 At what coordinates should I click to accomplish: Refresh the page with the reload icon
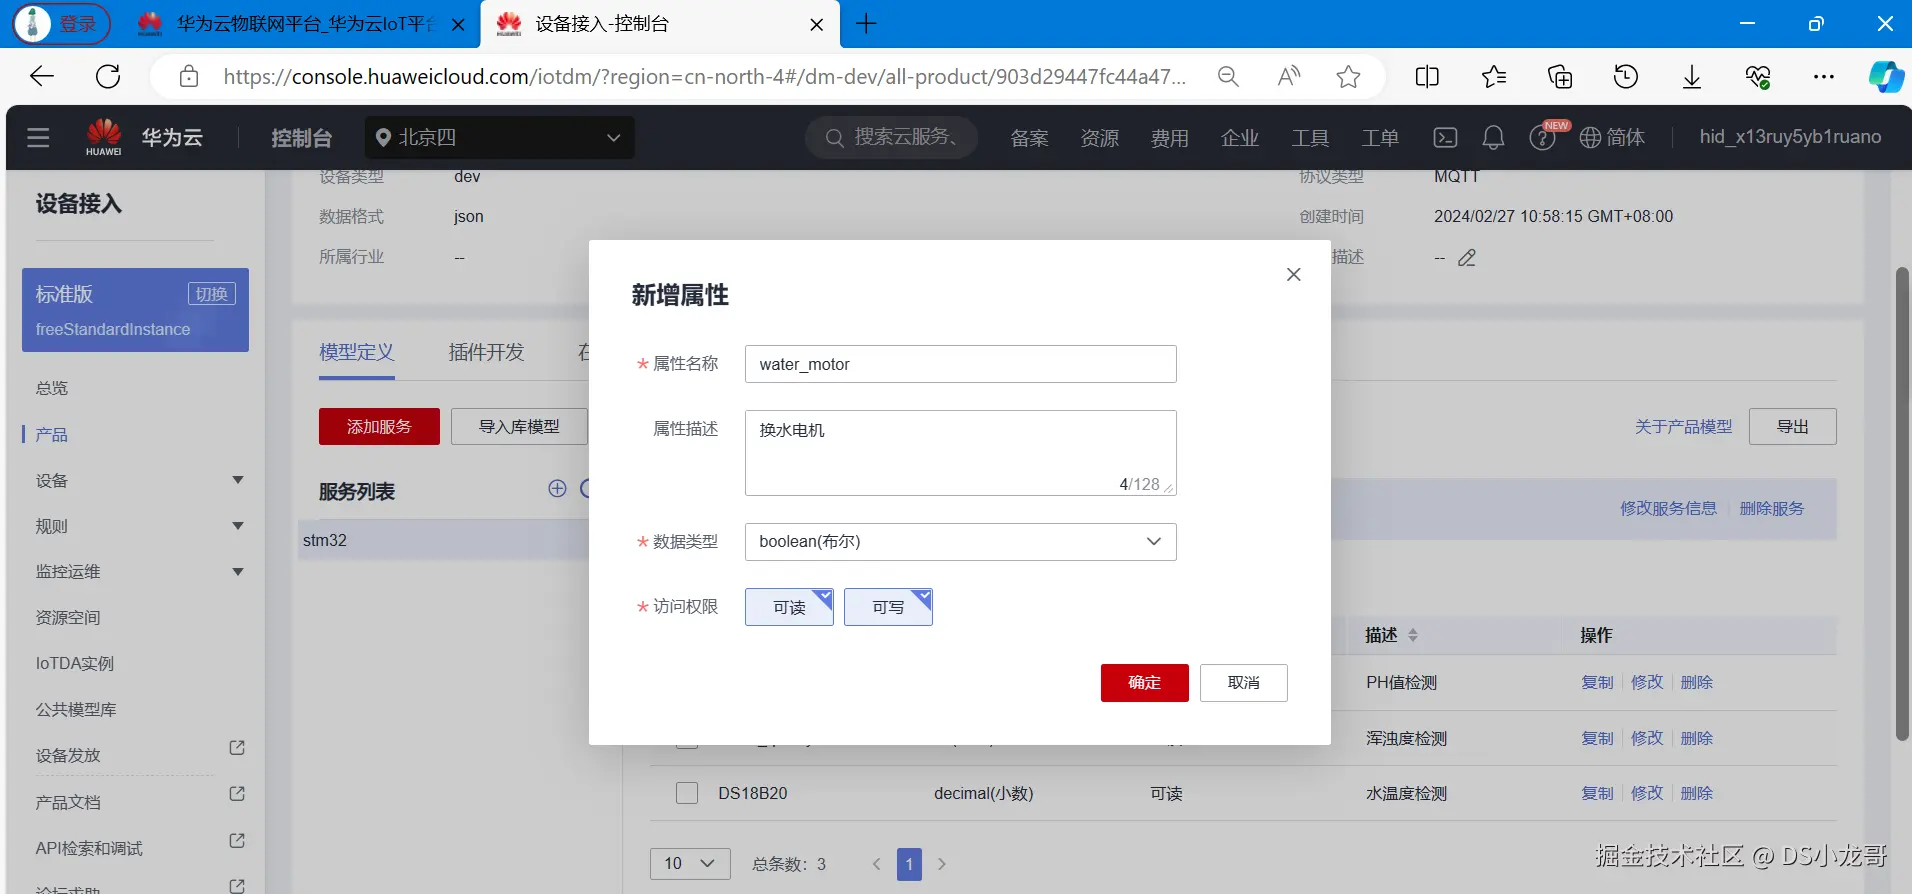pos(108,76)
